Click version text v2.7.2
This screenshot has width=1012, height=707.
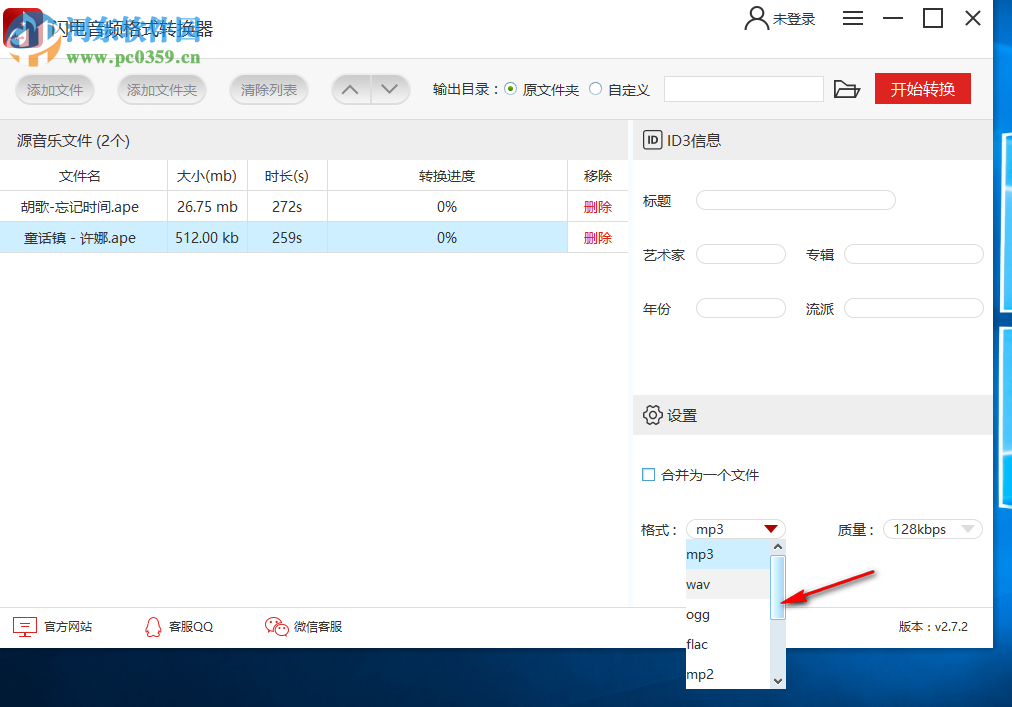(x=933, y=626)
